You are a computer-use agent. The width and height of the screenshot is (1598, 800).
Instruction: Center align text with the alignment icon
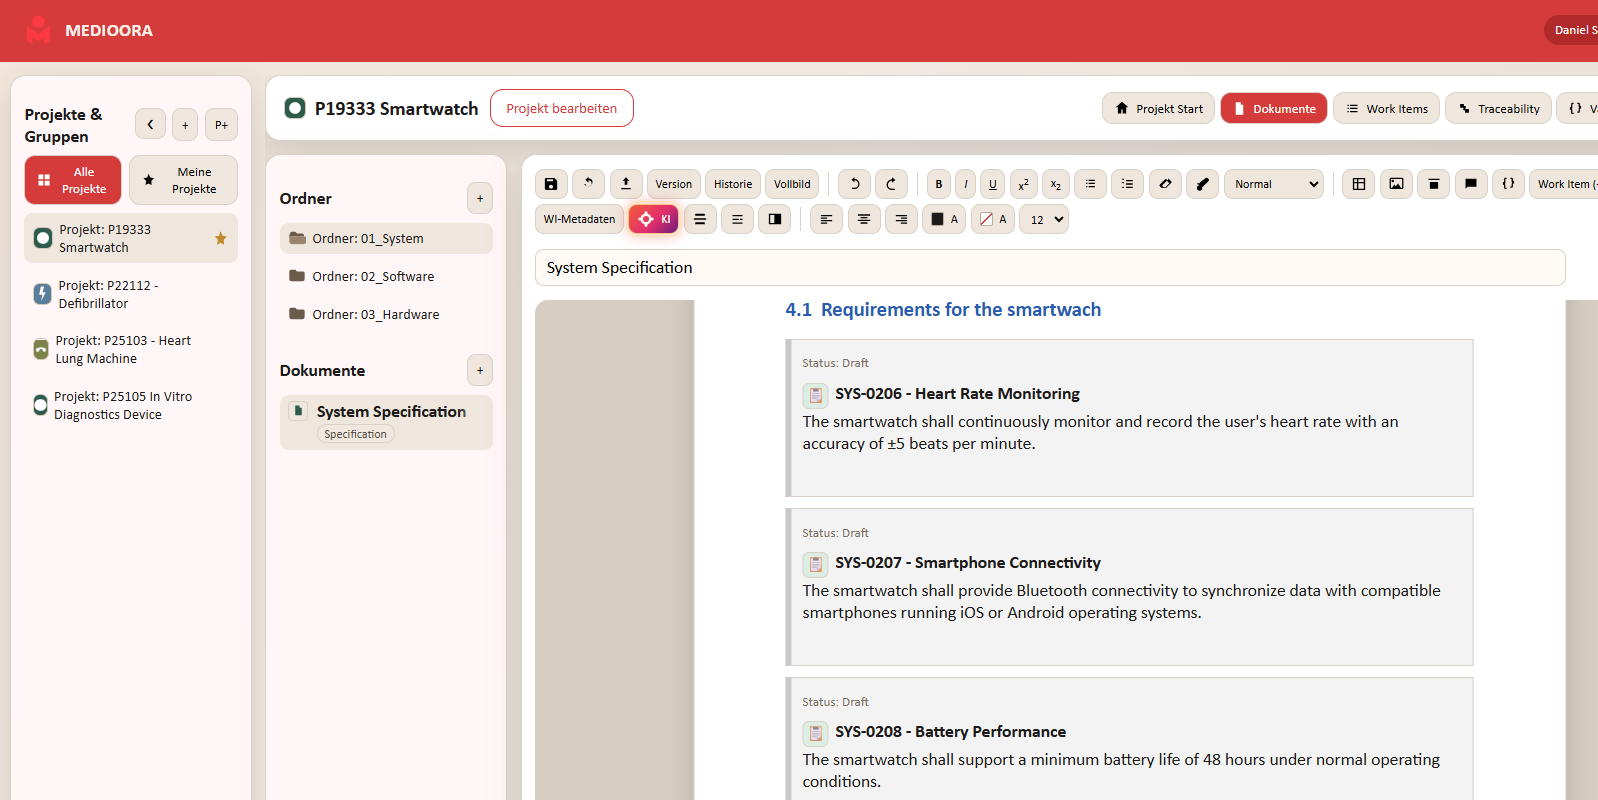click(x=864, y=219)
